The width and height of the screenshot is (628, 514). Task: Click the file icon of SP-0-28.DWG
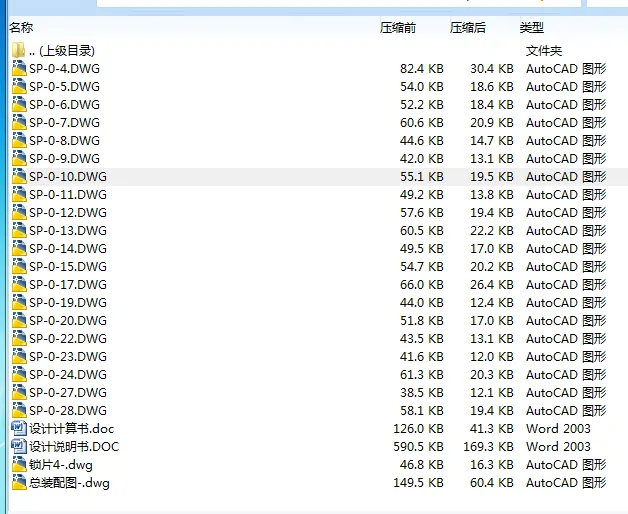pyautogui.click(x=19, y=411)
